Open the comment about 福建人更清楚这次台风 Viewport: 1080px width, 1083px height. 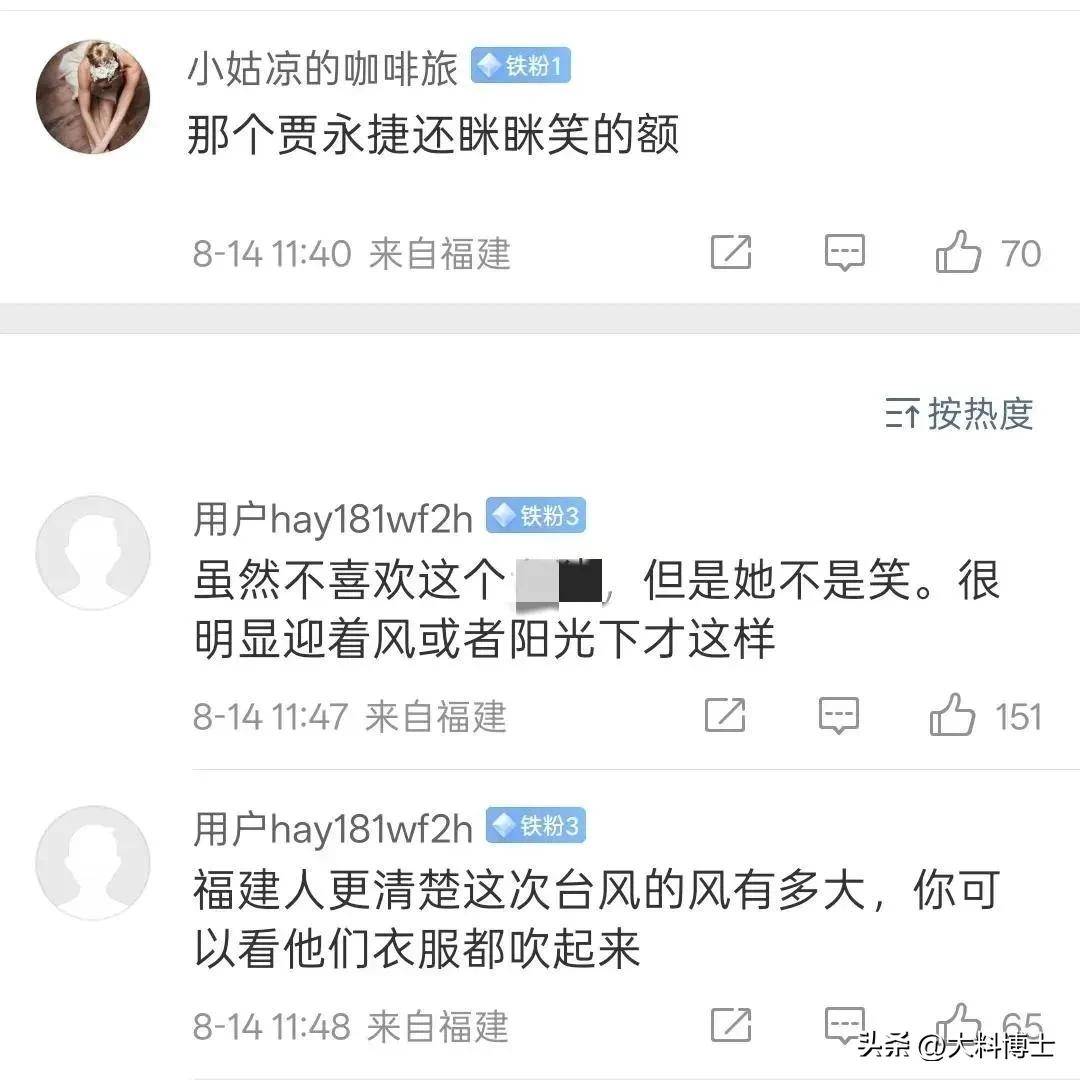597,919
